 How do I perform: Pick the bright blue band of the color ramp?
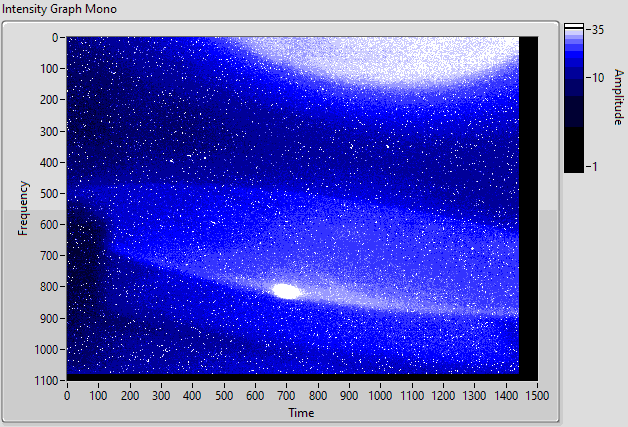pyautogui.click(x=574, y=50)
